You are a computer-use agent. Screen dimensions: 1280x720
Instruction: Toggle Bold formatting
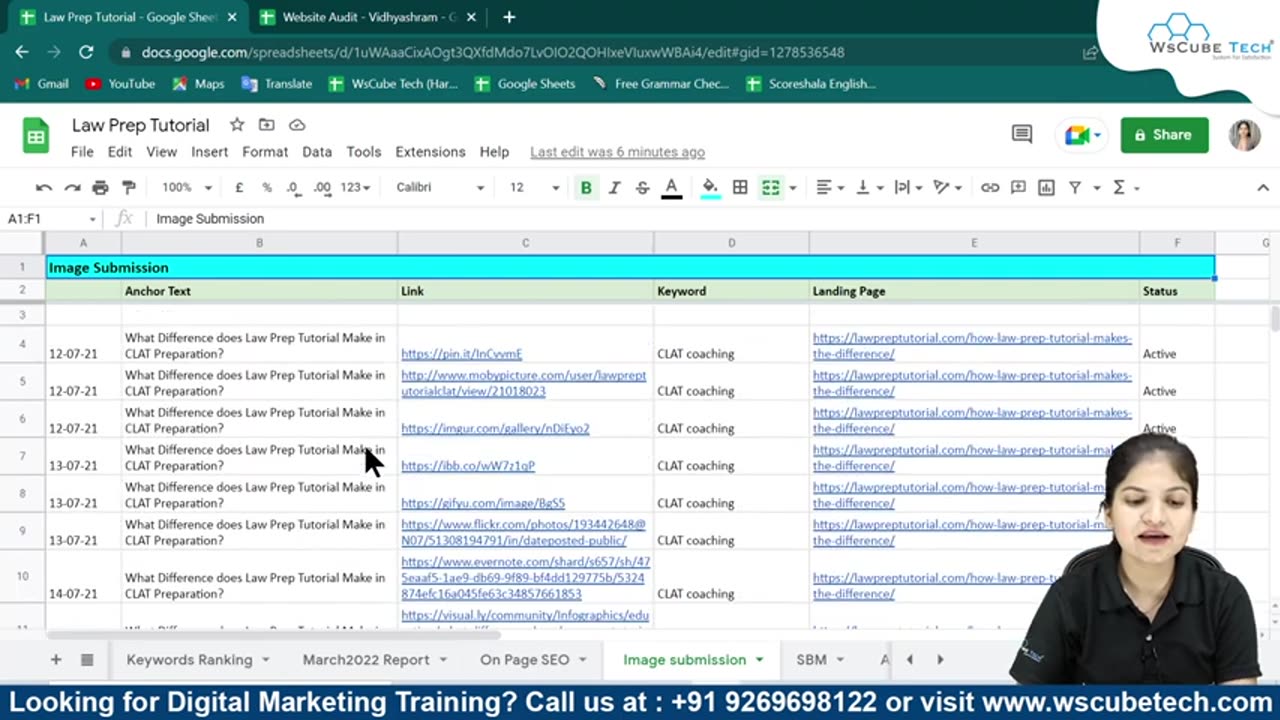pos(586,187)
